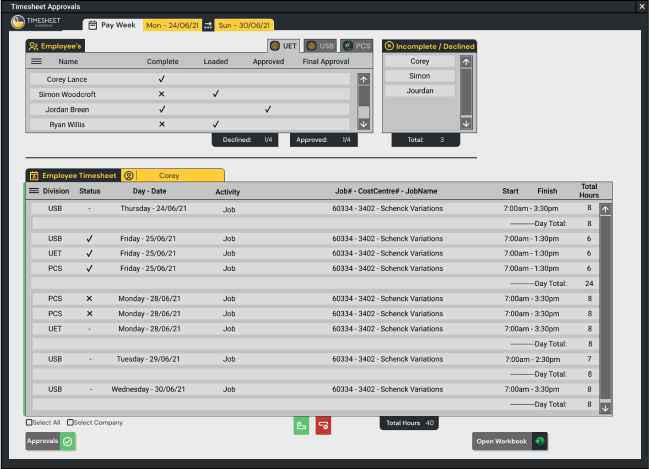Select the PCS company tab

[x=356, y=46]
